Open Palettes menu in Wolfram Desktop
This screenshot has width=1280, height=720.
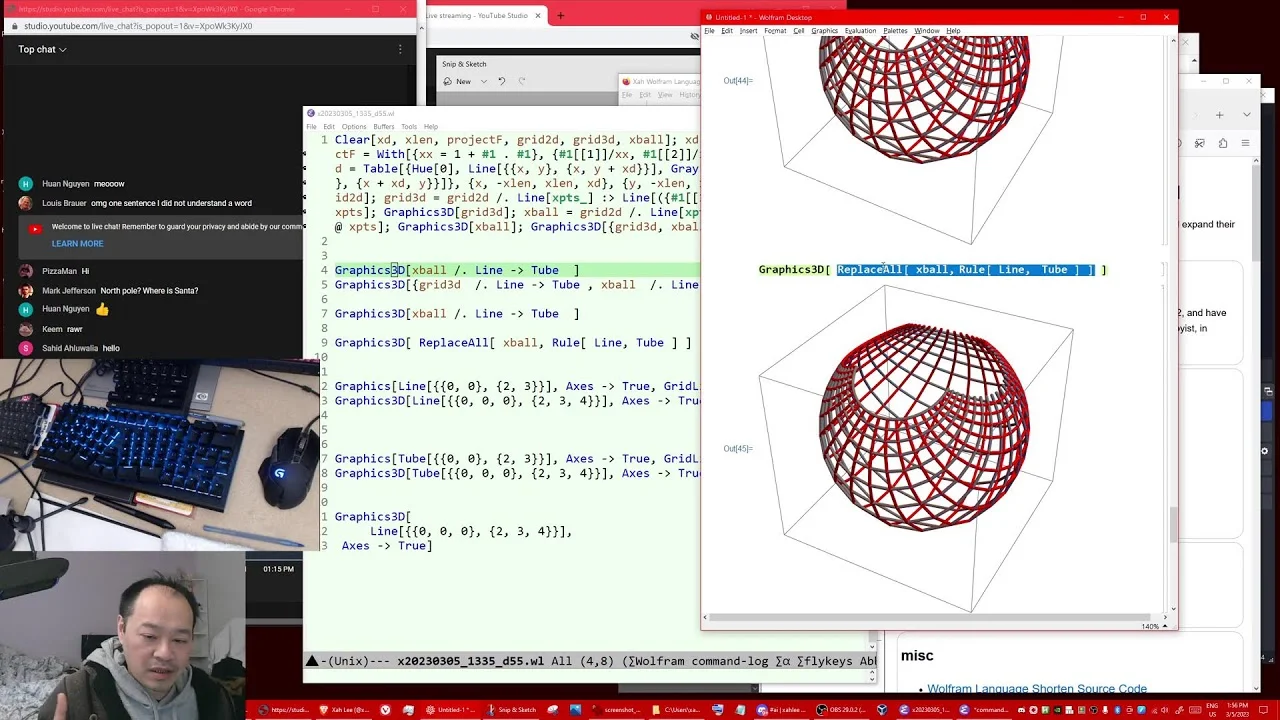coord(895,31)
